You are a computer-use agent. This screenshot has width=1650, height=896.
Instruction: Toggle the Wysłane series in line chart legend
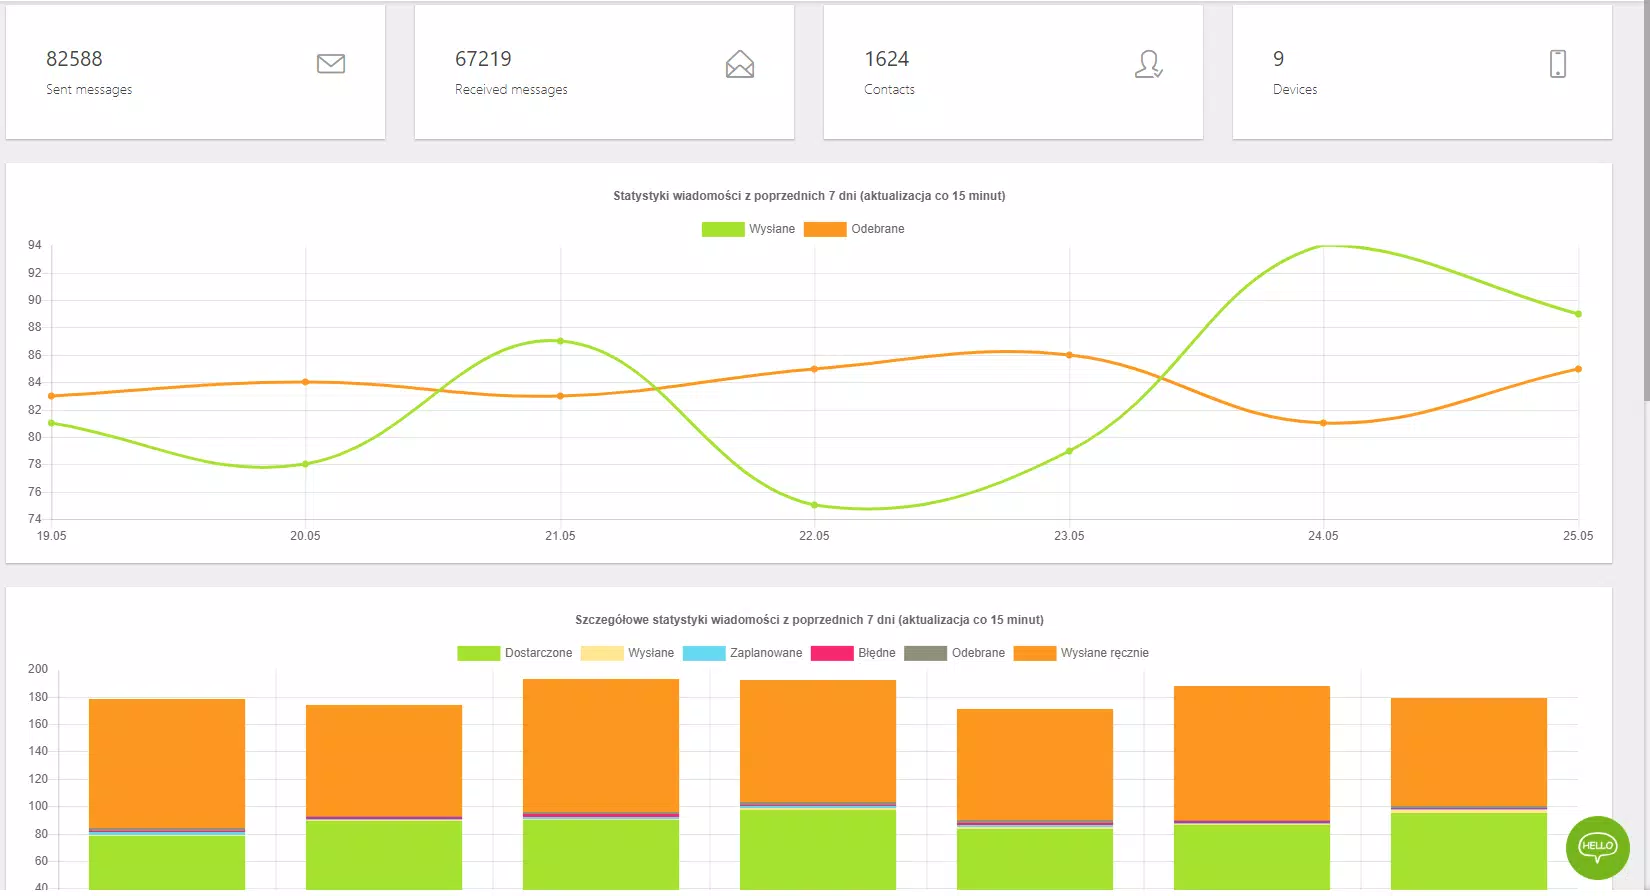748,229
